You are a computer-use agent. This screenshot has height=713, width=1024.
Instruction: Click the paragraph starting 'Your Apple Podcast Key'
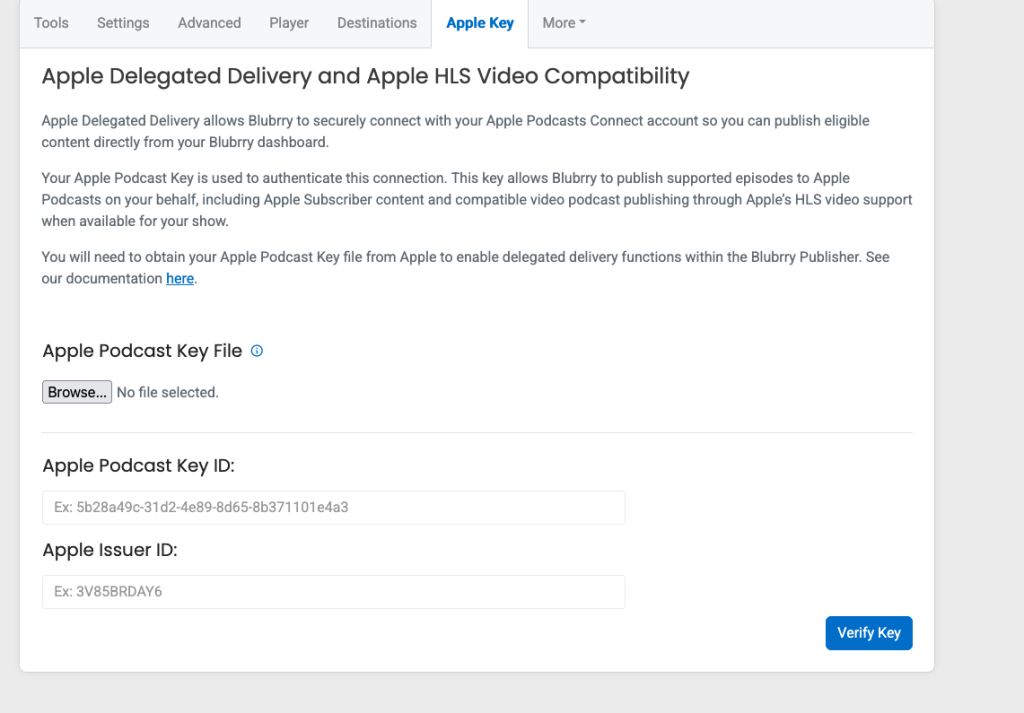pyautogui.click(x=477, y=199)
